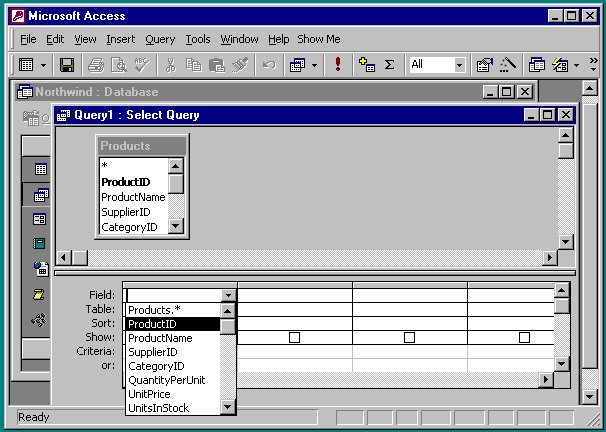Image resolution: width=606 pixels, height=432 pixels.
Task: Choose UnitsInStock from the field dropdown
Action: point(173,408)
